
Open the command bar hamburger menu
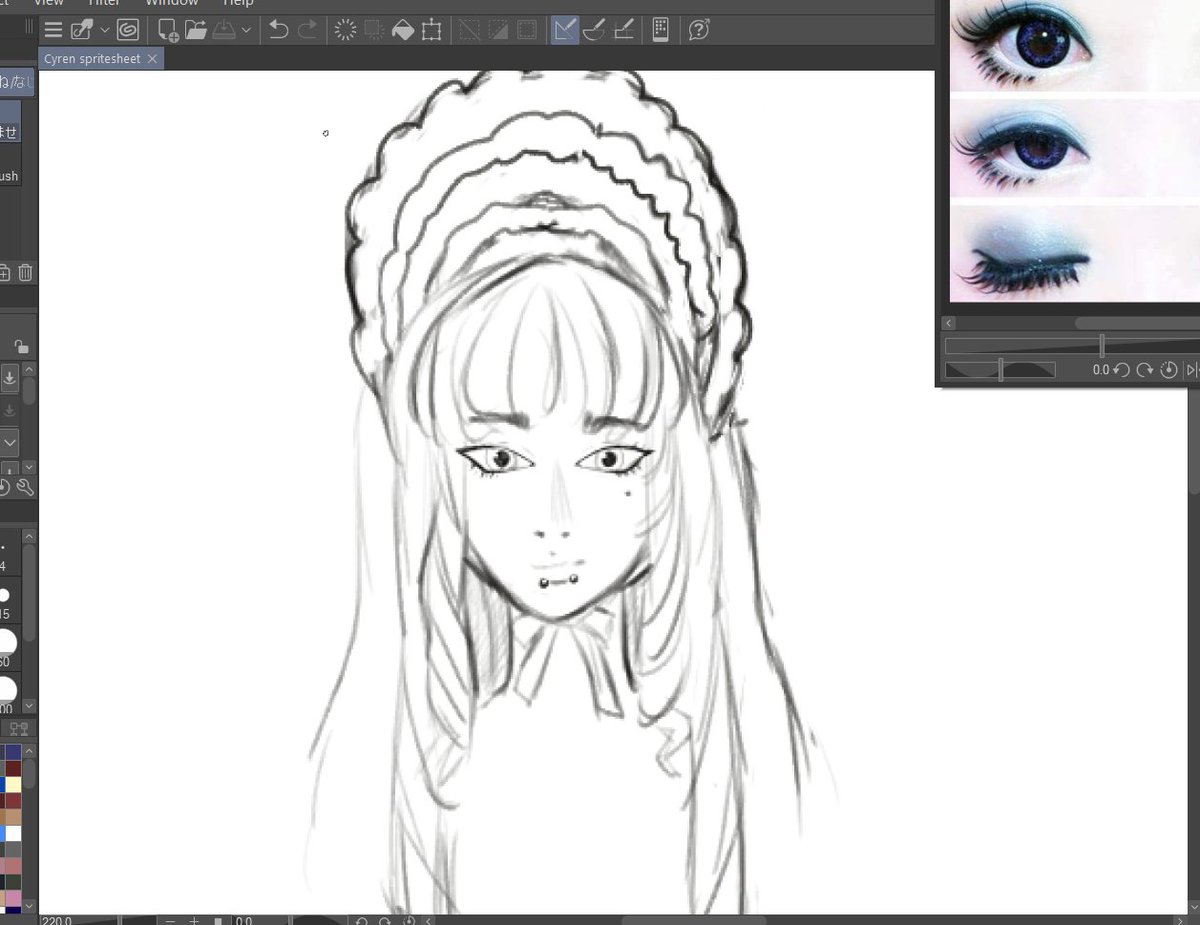pos(54,30)
